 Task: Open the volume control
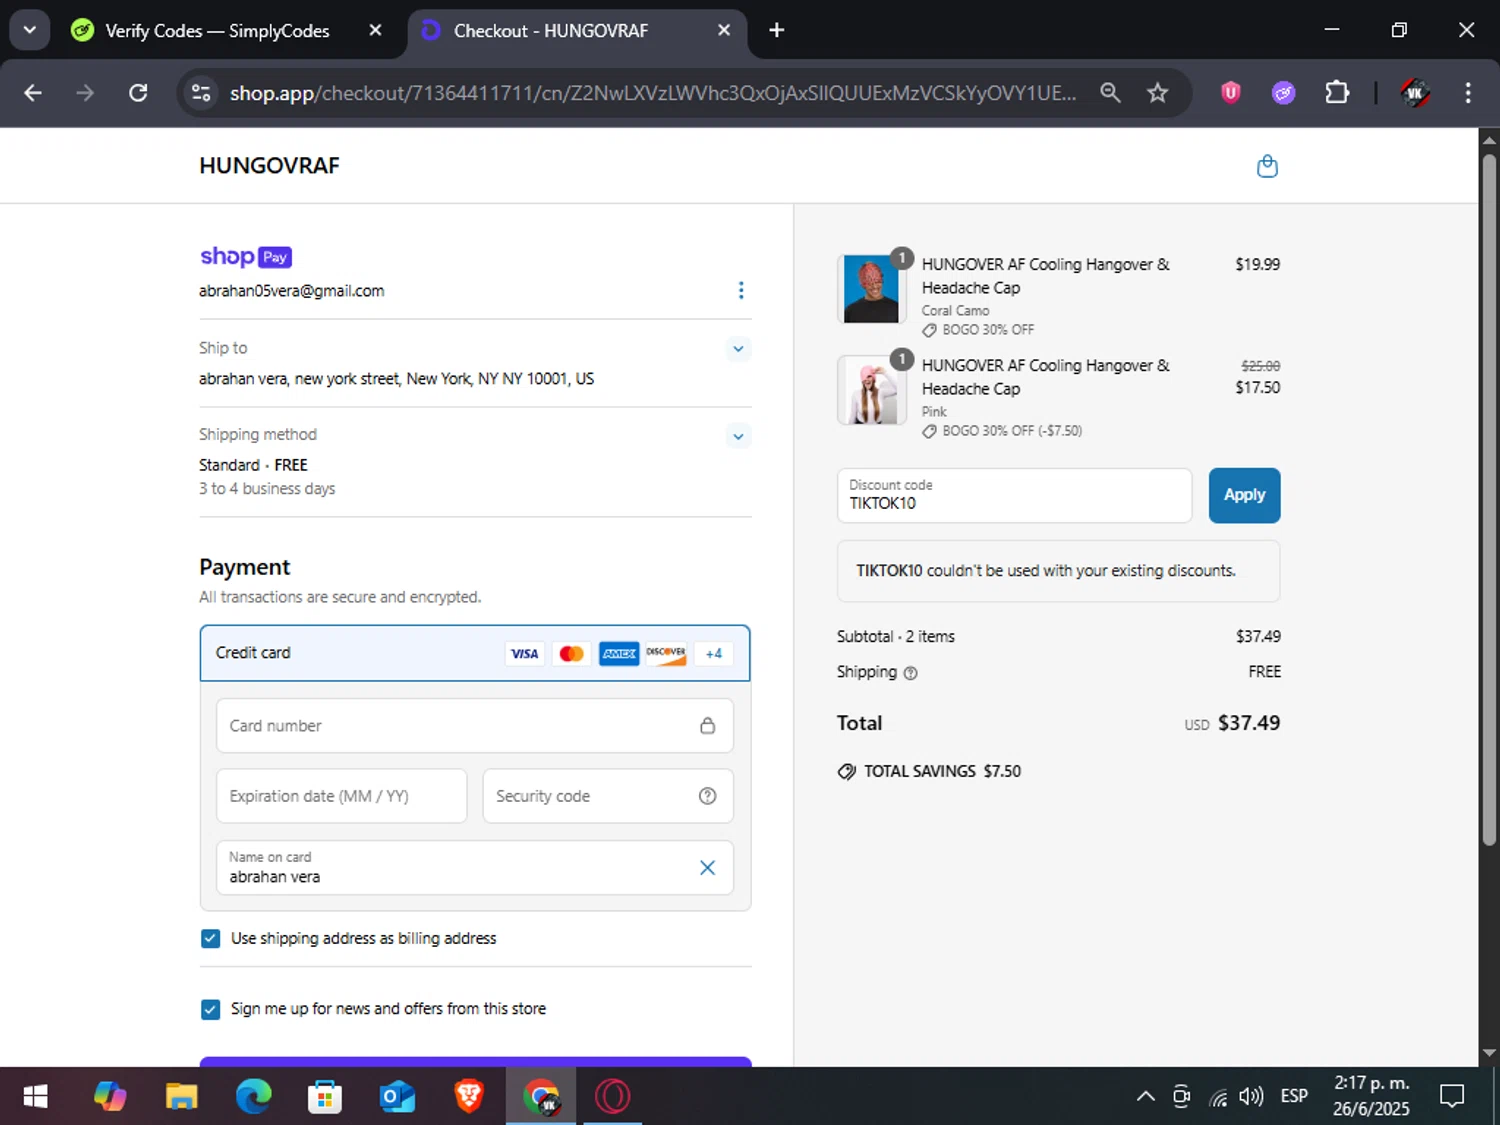tap(1250, 1097)
